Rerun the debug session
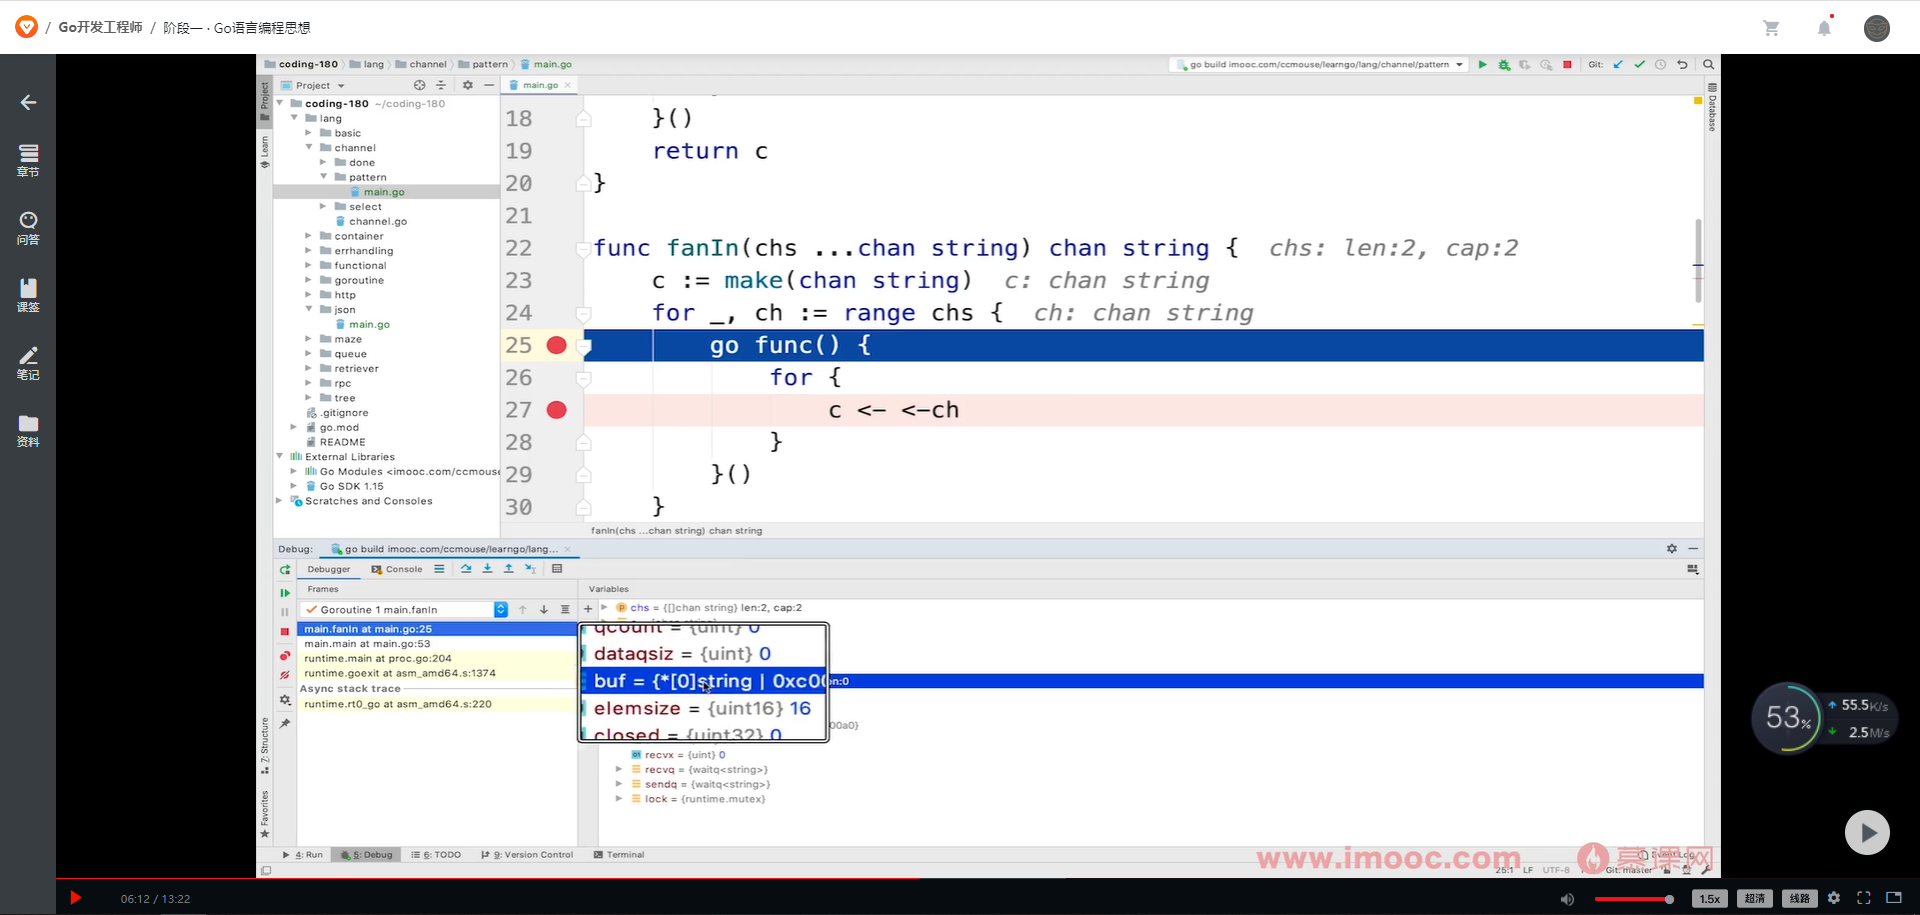 [285, 570]
